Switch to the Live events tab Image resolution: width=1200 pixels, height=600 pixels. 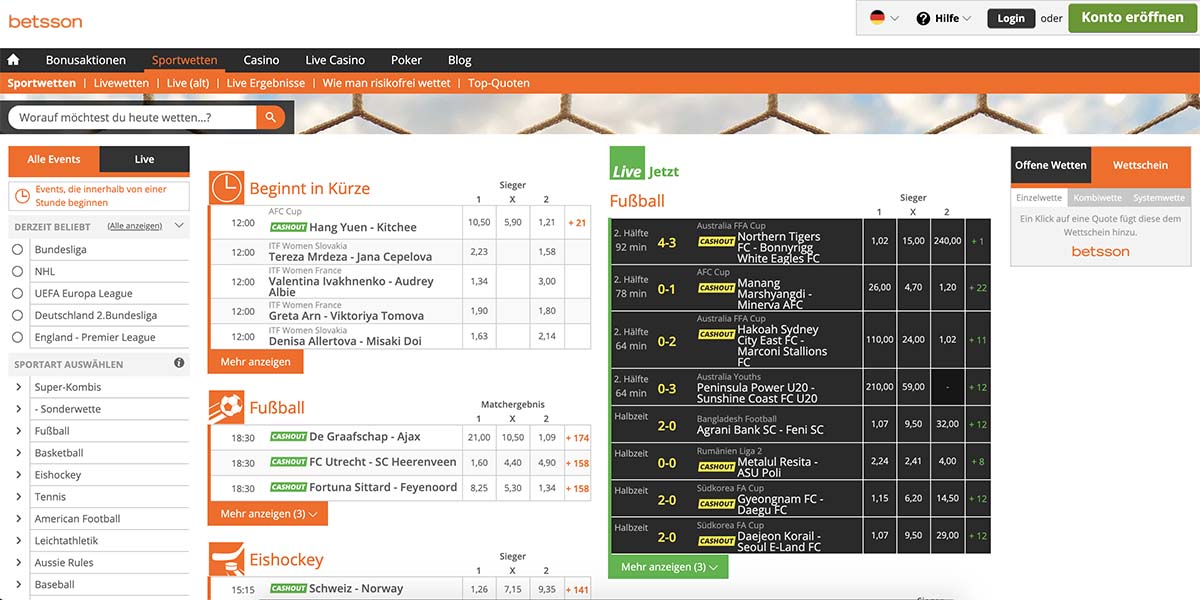(144, 160)
